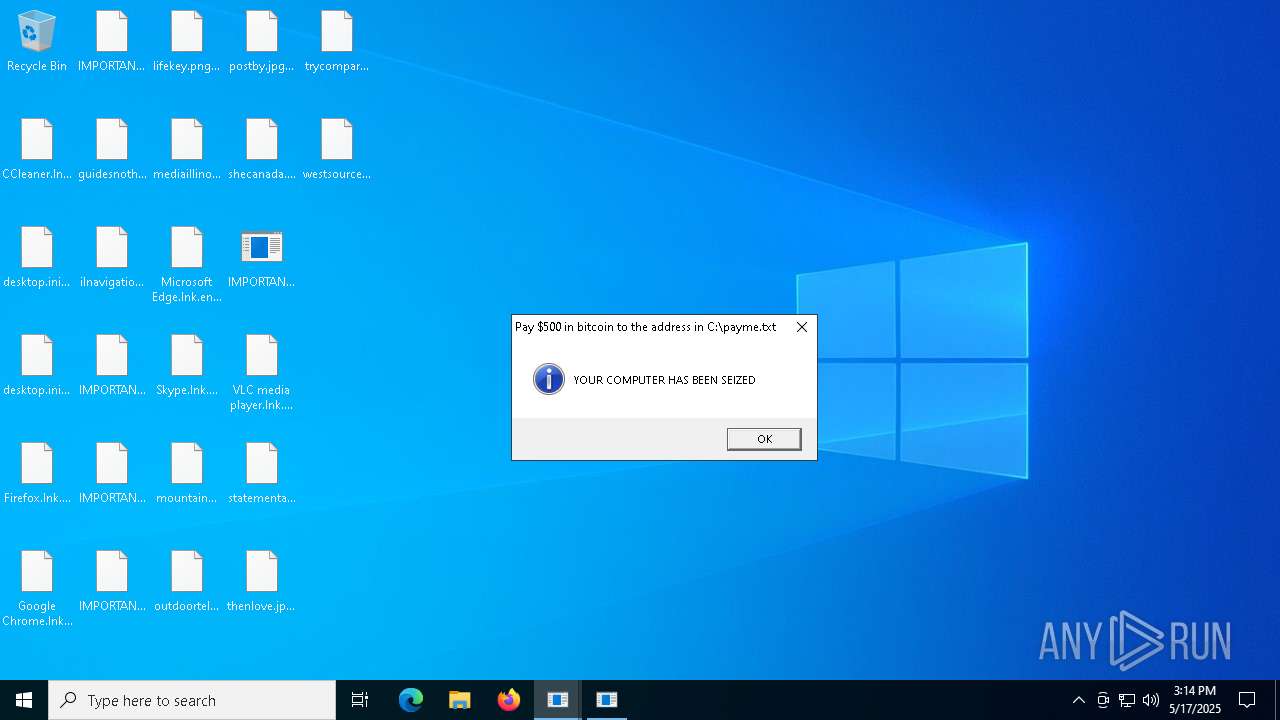Select Microsoft Edge.lnk encrypted file icon
Screen dimensions: 1280x720
click(x=187, y=265)
